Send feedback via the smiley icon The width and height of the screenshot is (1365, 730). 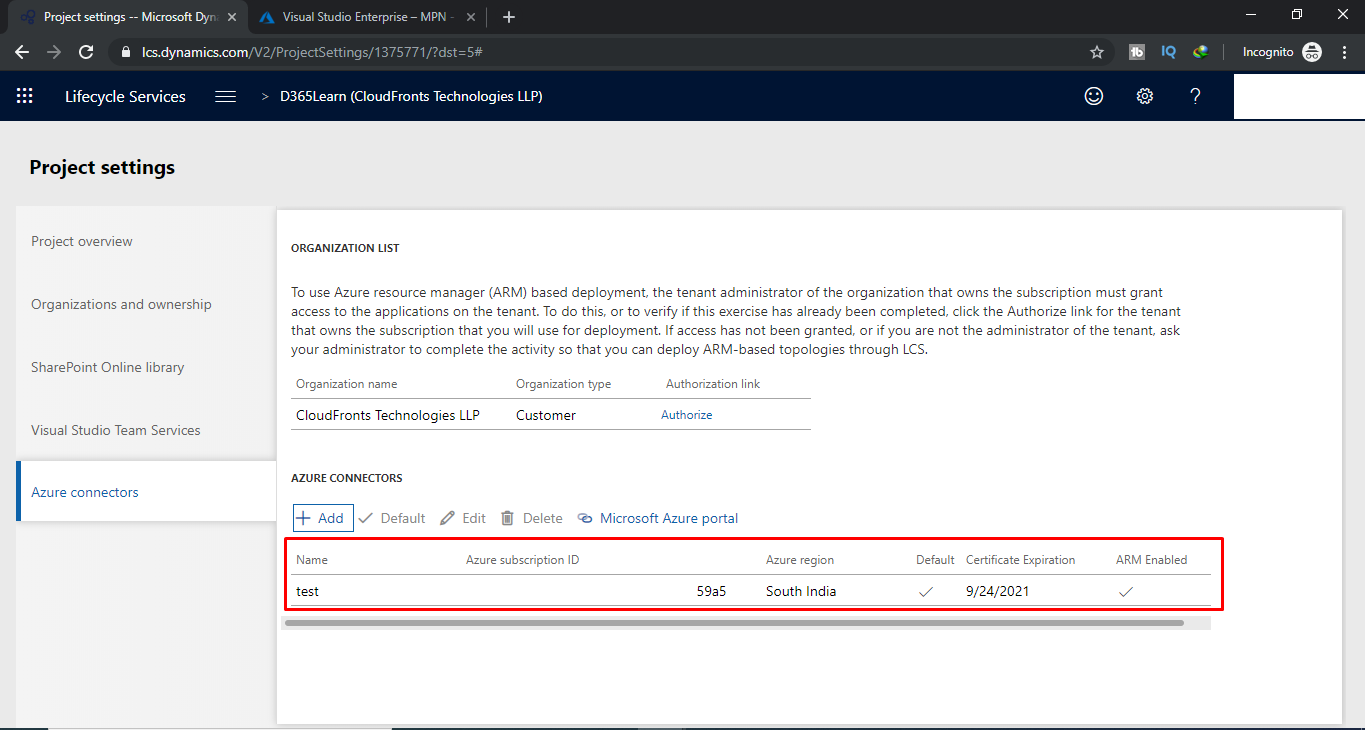1094,96
